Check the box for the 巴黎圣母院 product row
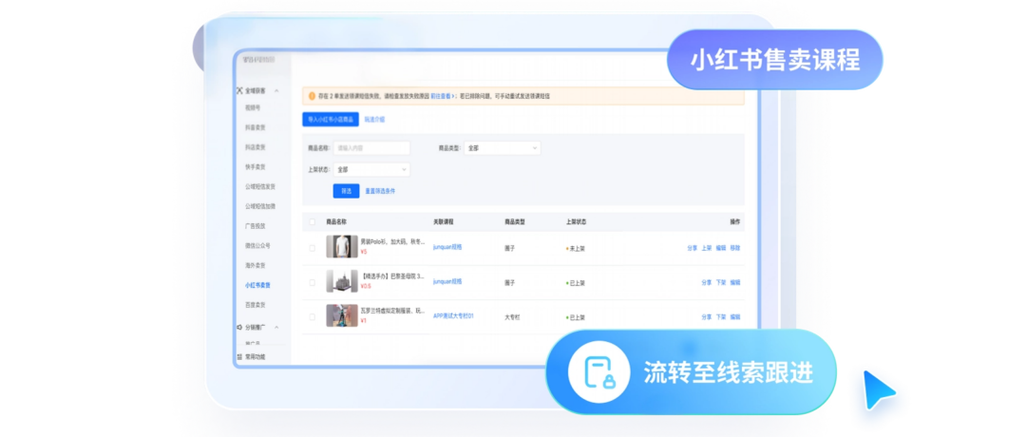Image resolution: width=1026 pixels, height=437 pixels. click(x=312, y=282)
